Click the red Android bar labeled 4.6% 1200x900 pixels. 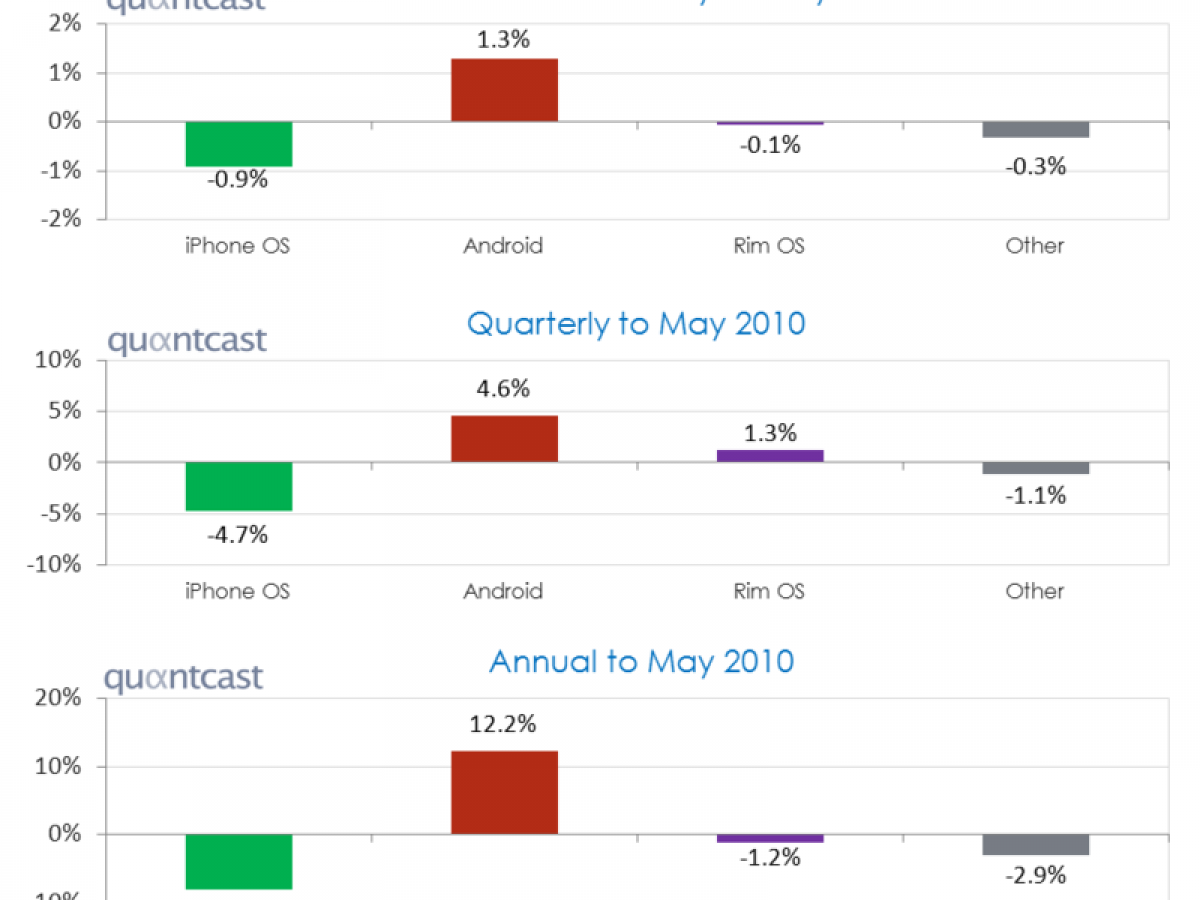504,438
